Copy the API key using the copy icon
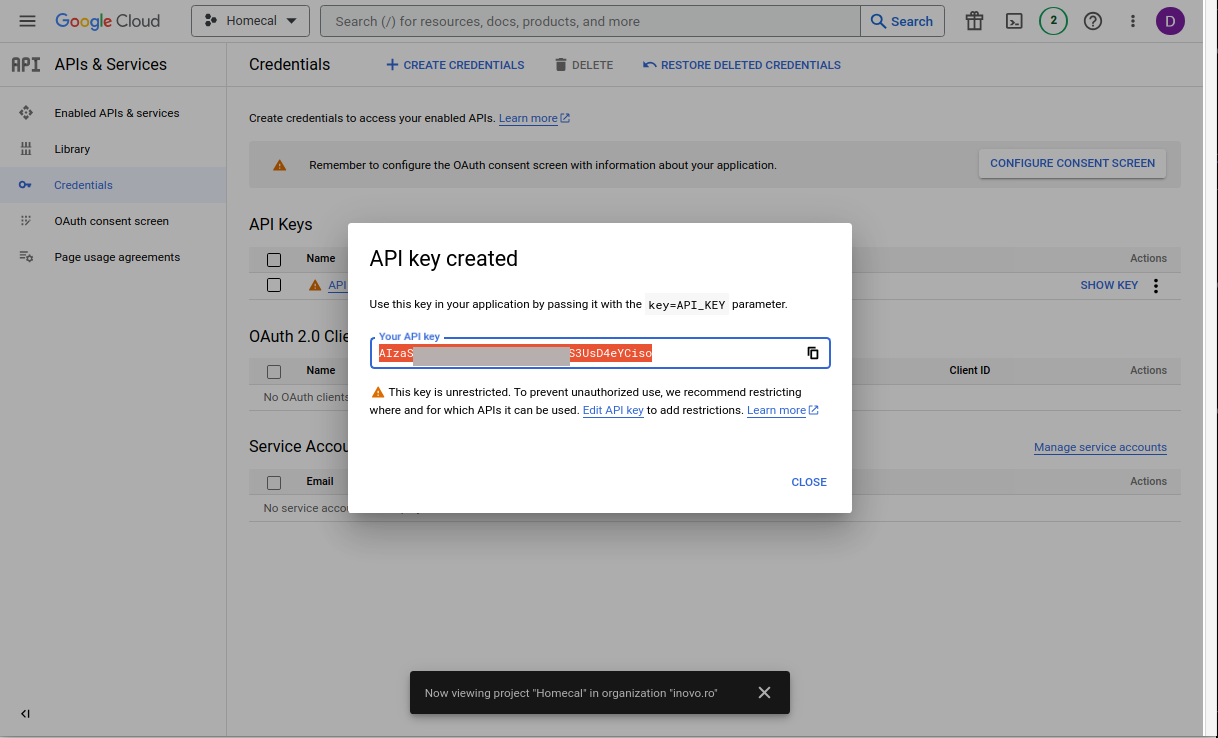Viewport: 1218px width, 738px height. 812,352
